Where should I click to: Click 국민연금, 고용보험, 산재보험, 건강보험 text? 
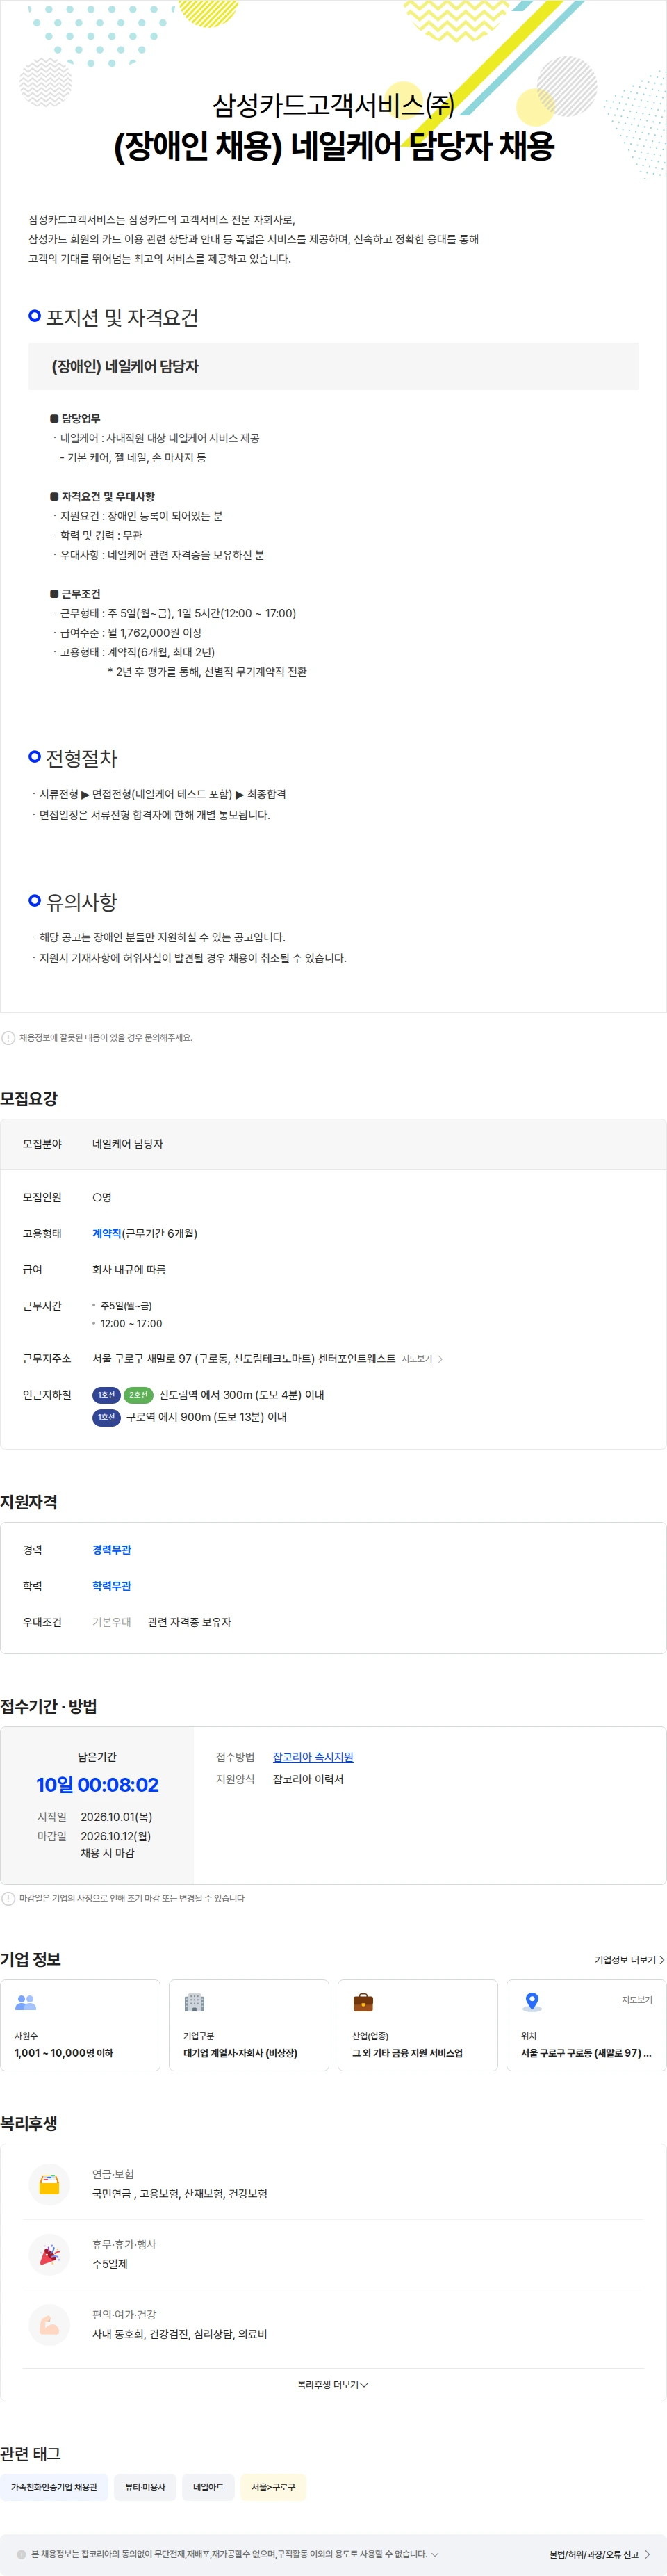click(180, 2194)
